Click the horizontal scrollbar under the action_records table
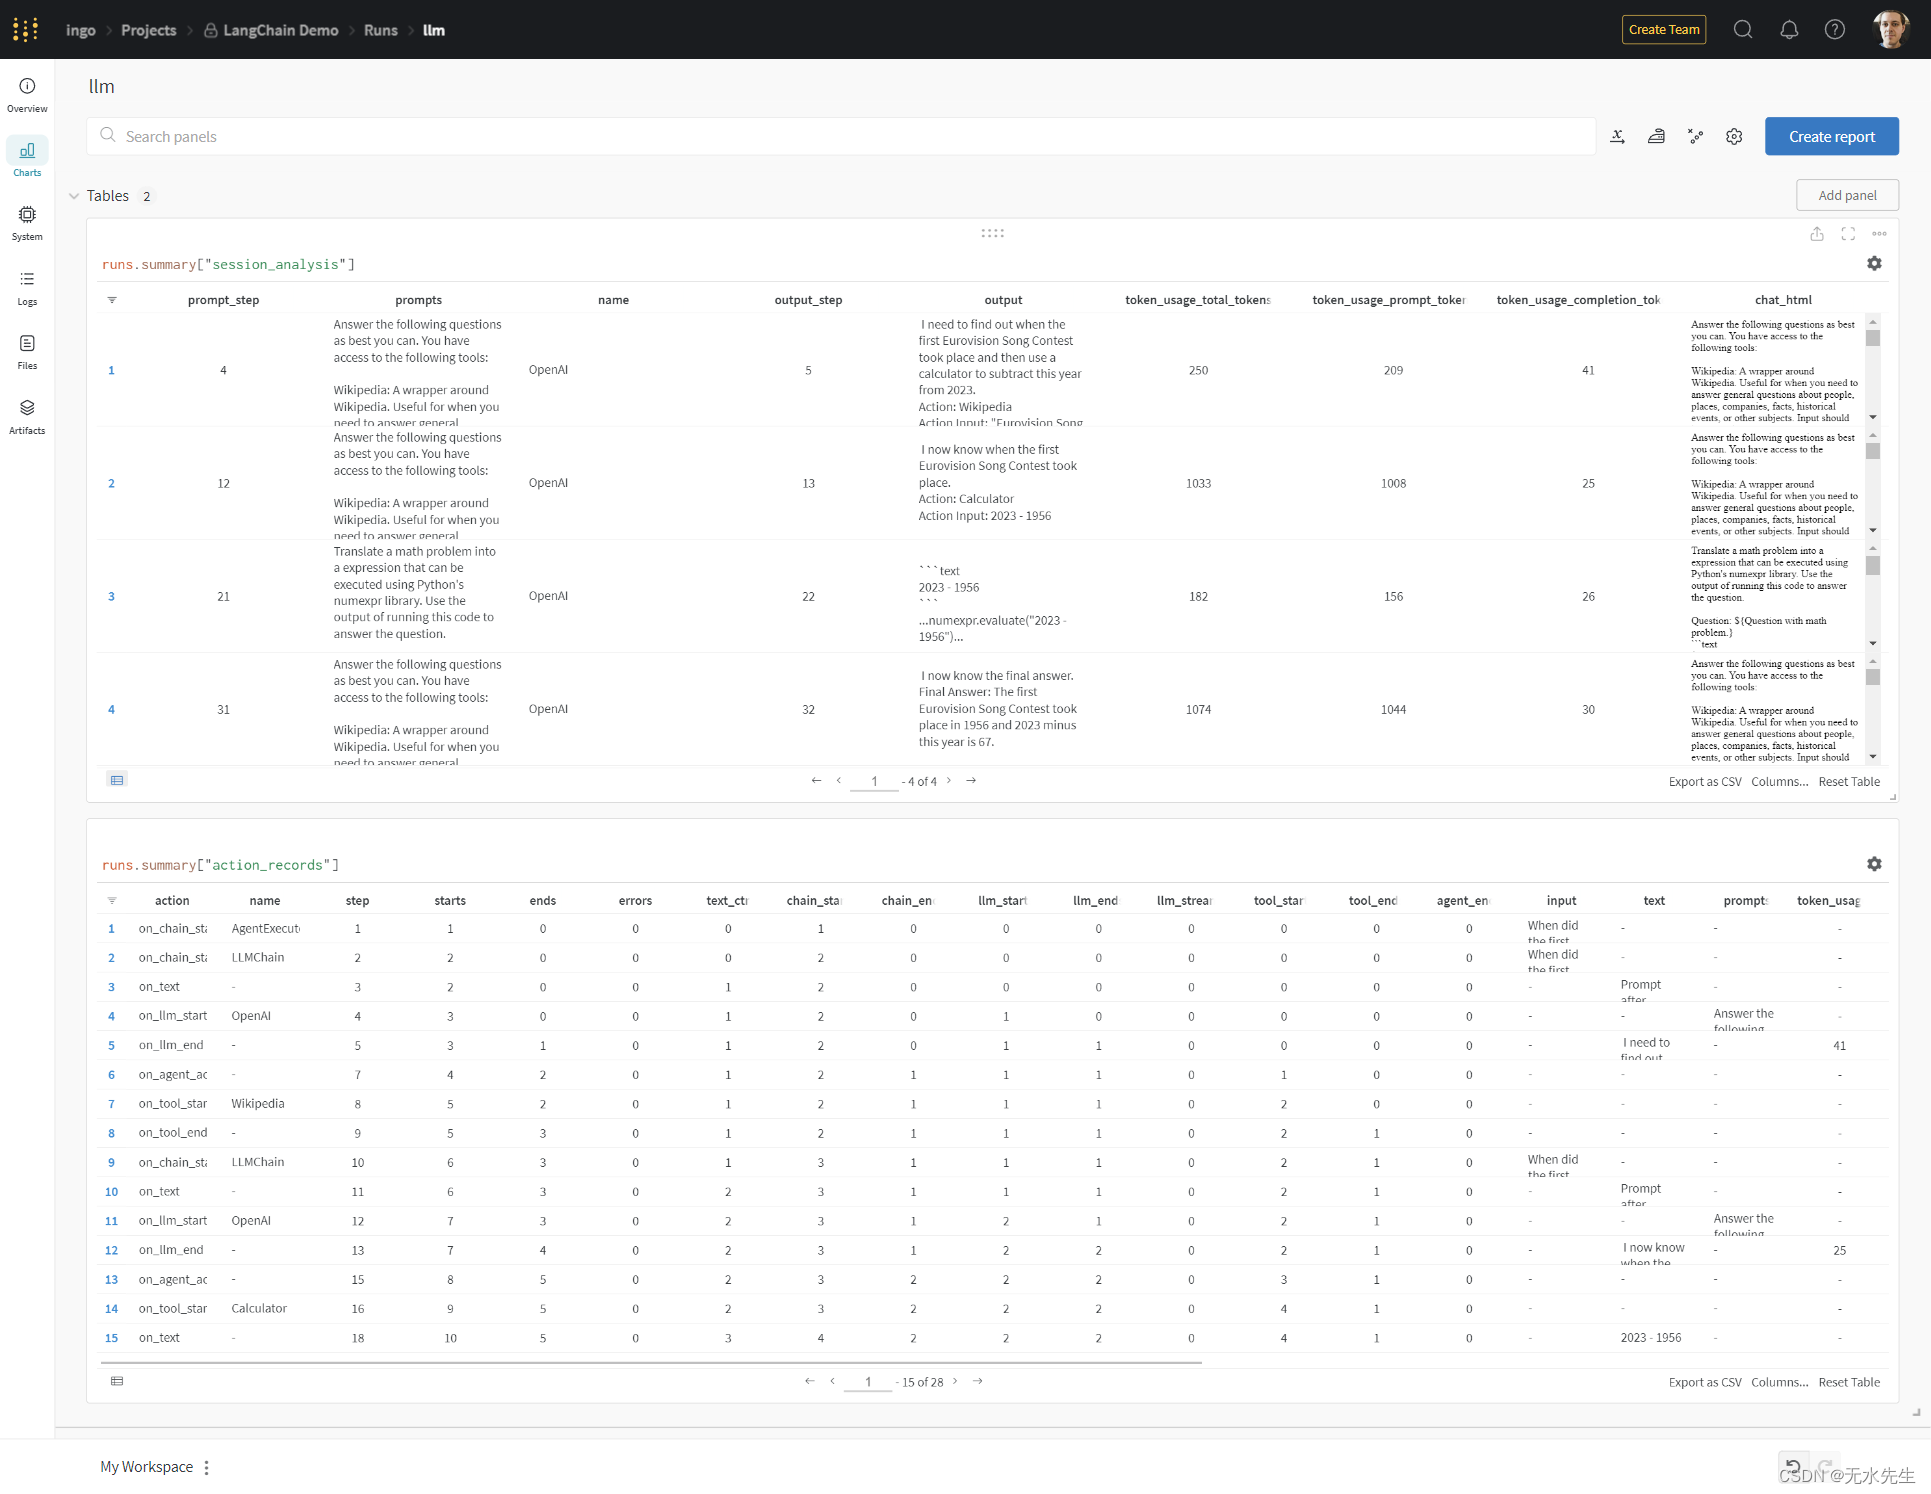 (651, 1362)
